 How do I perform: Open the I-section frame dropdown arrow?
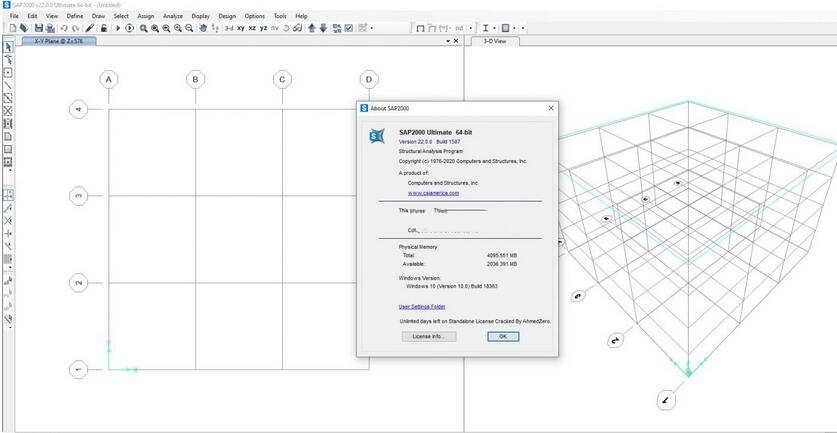tap(494, 28)
